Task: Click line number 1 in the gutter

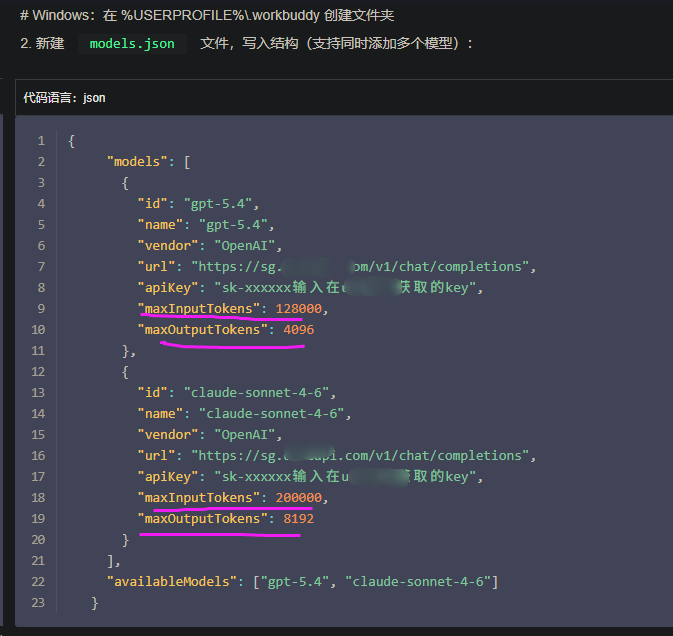Action: [x=41, y=141]
